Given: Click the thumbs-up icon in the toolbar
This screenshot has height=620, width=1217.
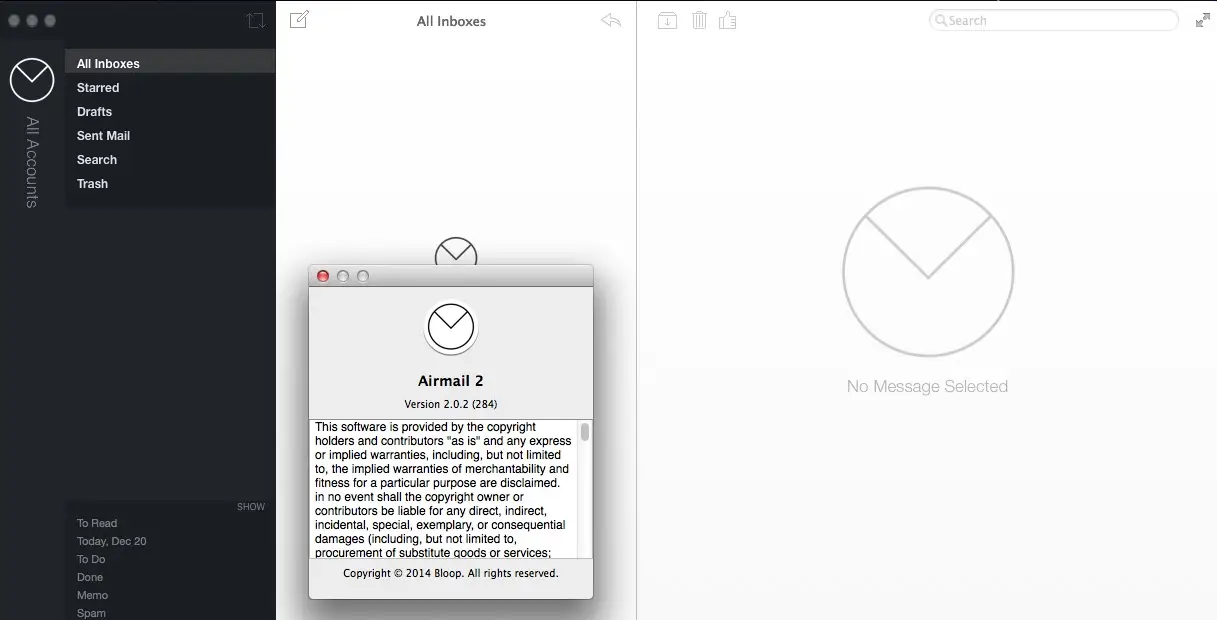Looking at the screenshot, I should click(x=728, y=20).
